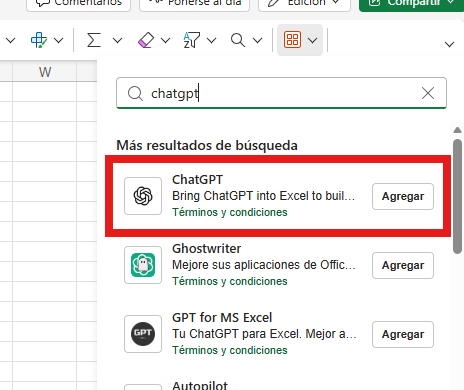
Task: Click the scrollbar up arrow
Action: (x=457, y=130)
